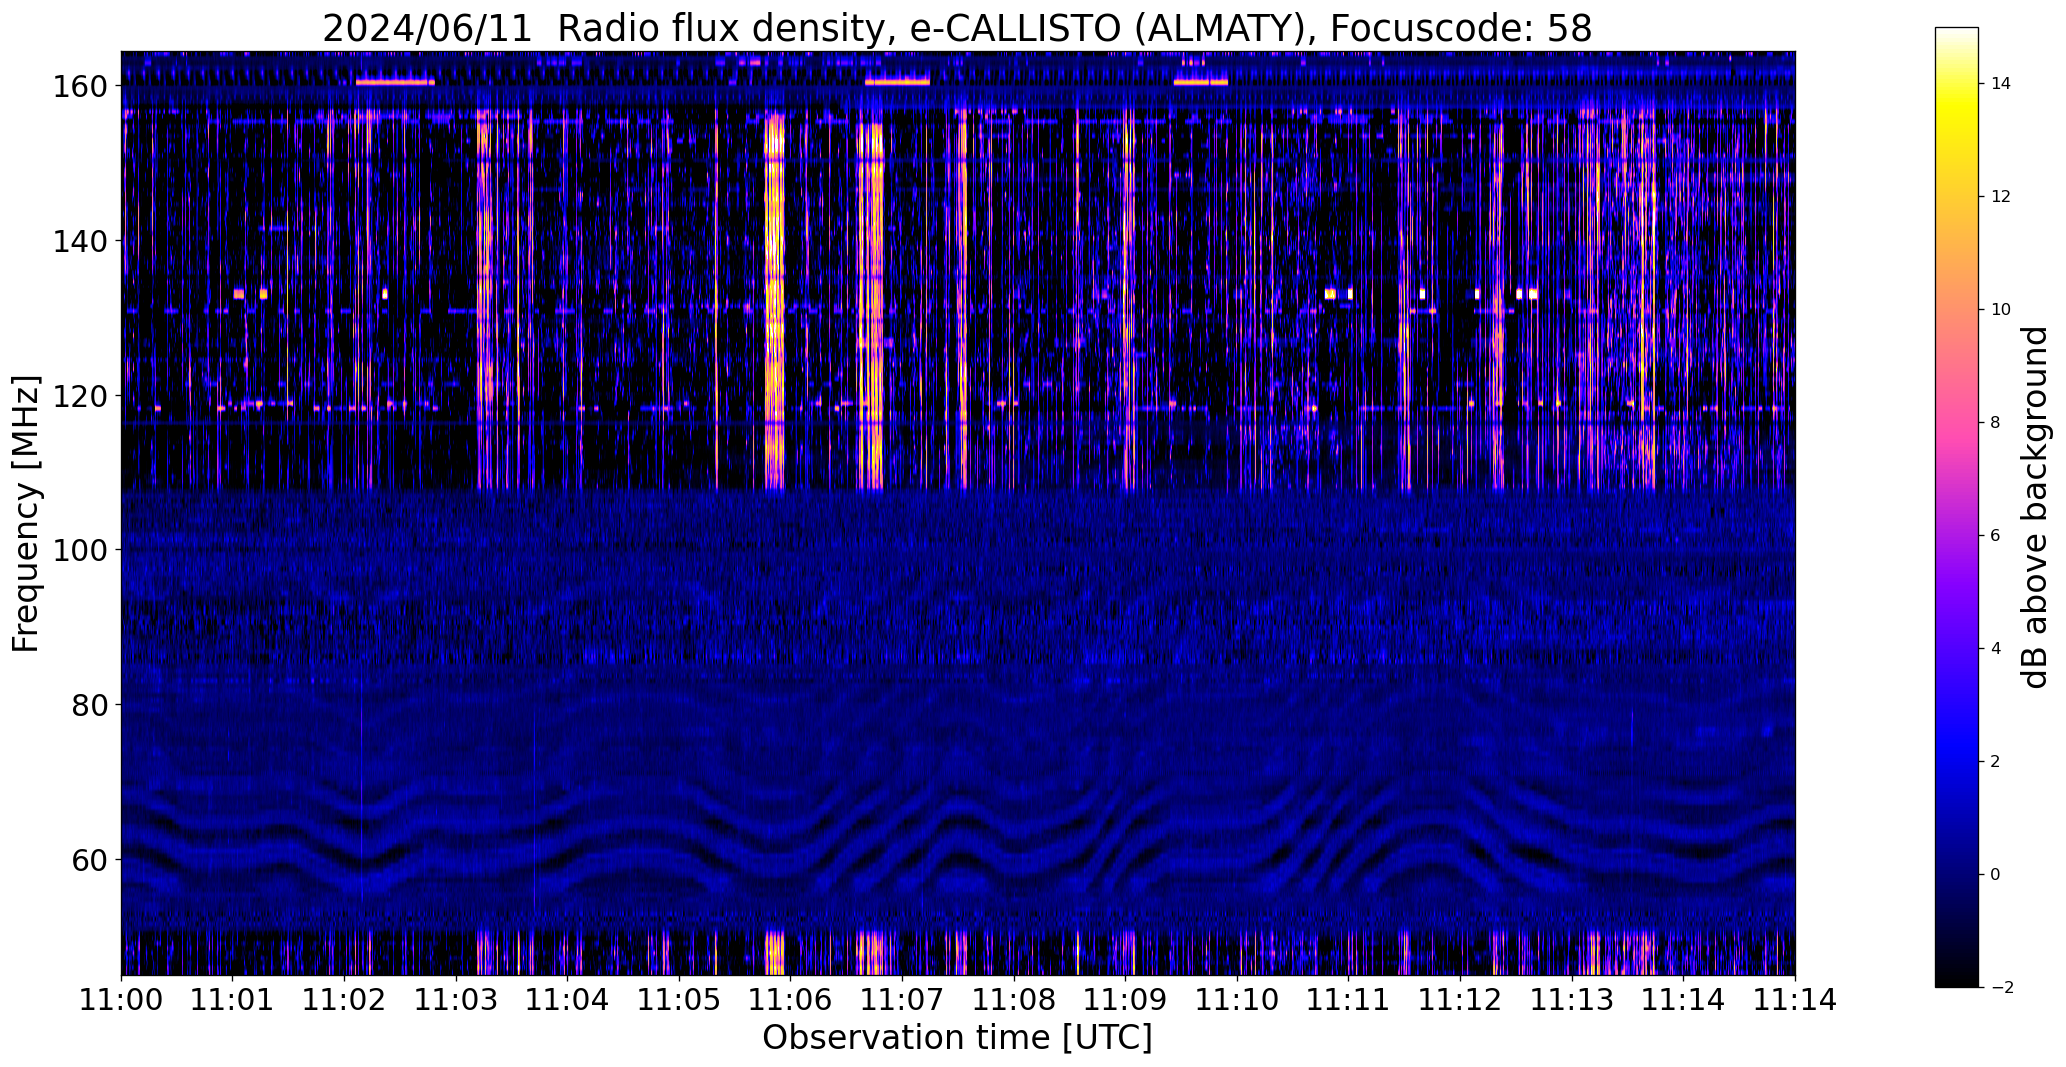Screen dimensions: 2066x1067
Task: Click the 11:06 time tick label
Action: pos(791,1000)
